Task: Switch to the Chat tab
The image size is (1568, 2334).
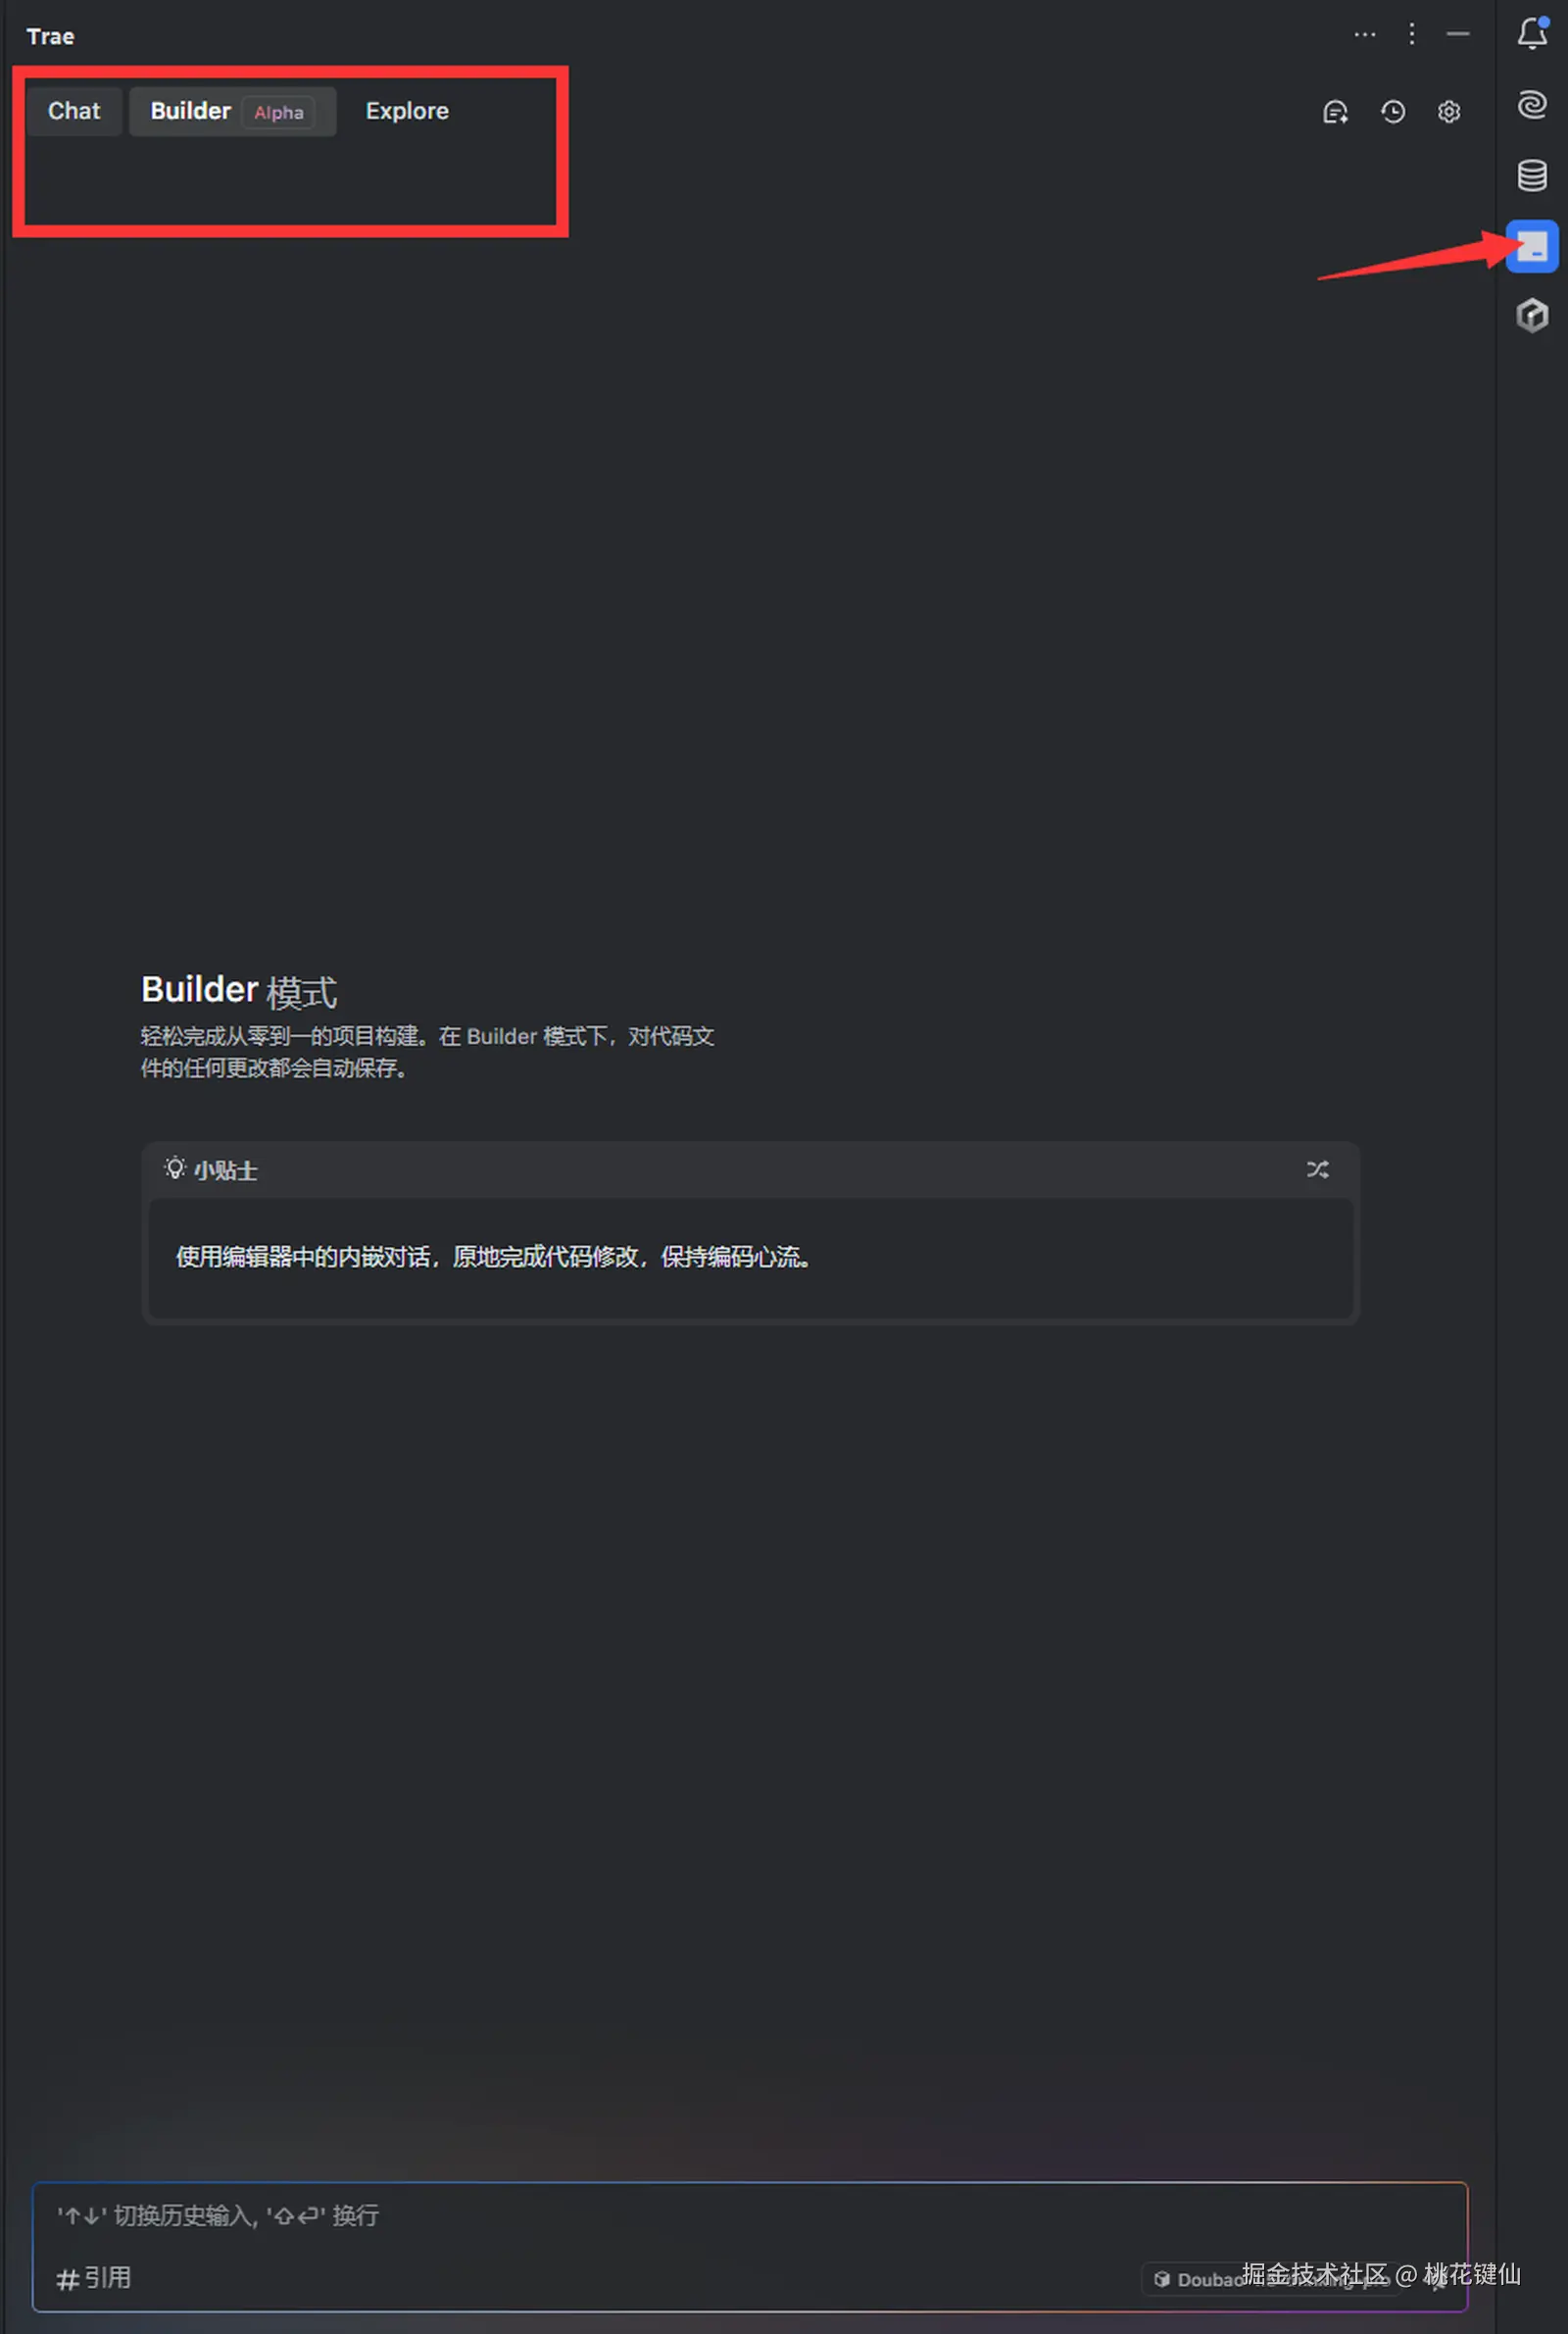Action: click(x=74, y=111)
